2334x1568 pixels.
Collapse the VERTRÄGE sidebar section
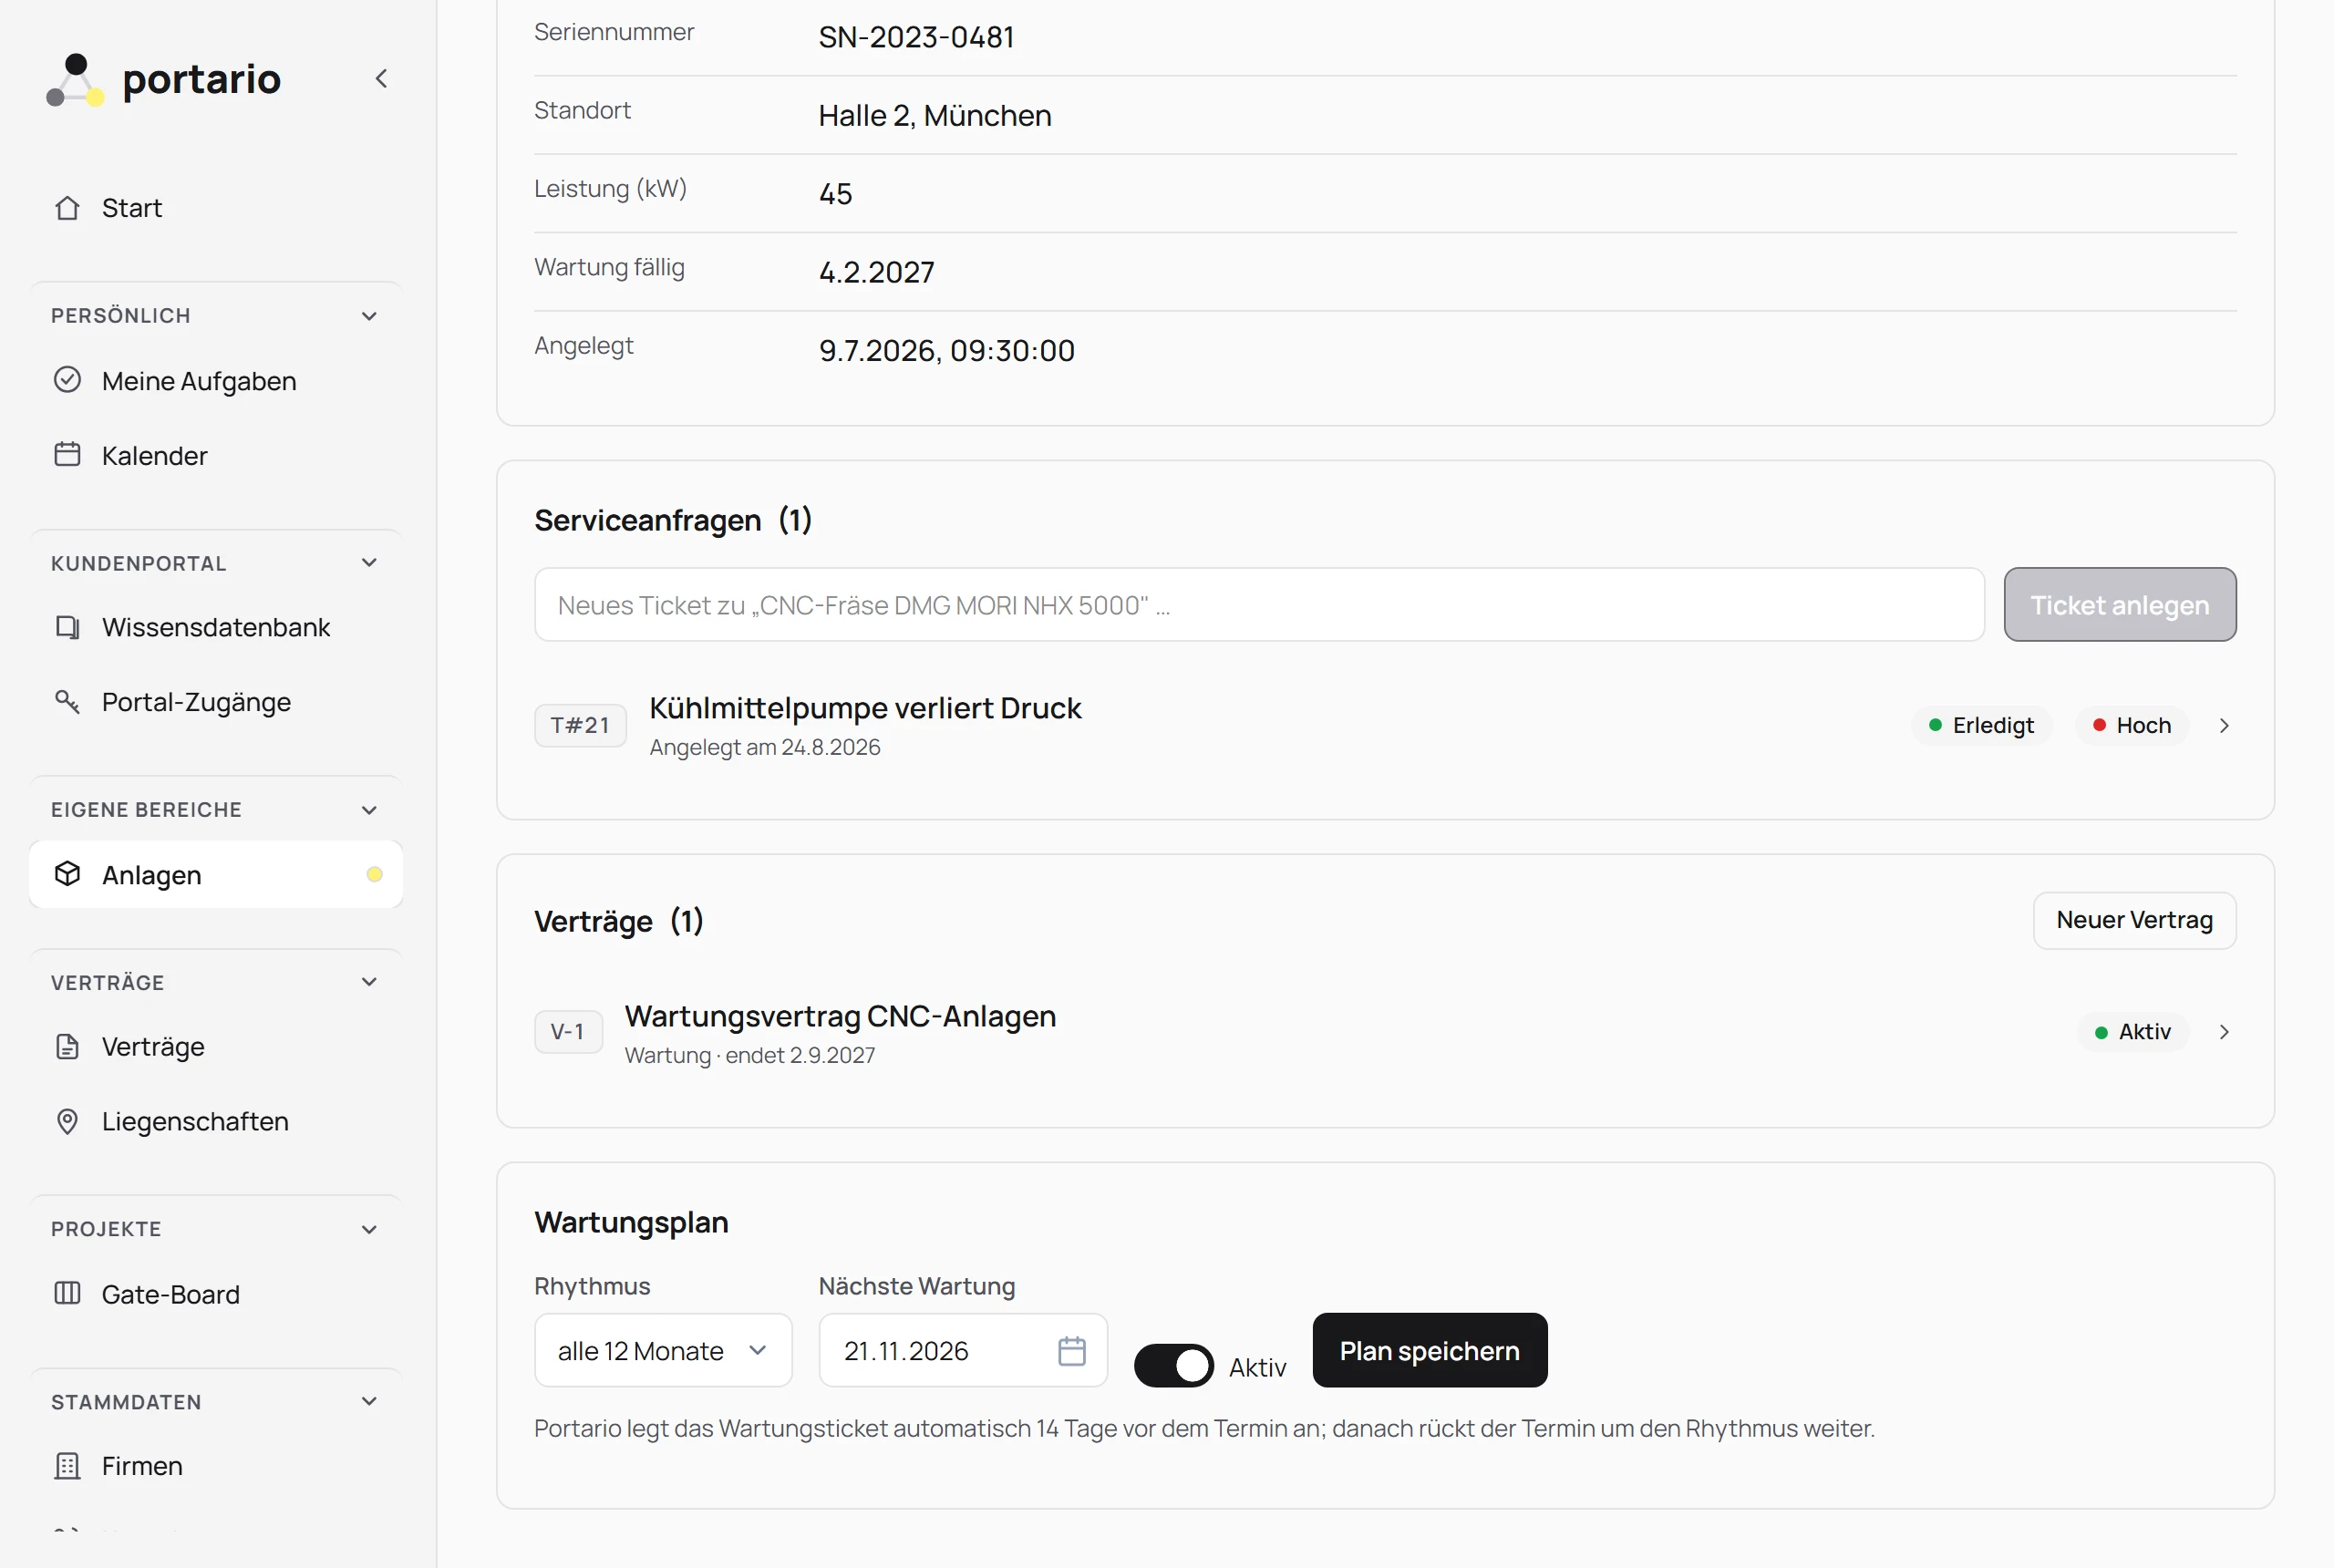point(369,982)
